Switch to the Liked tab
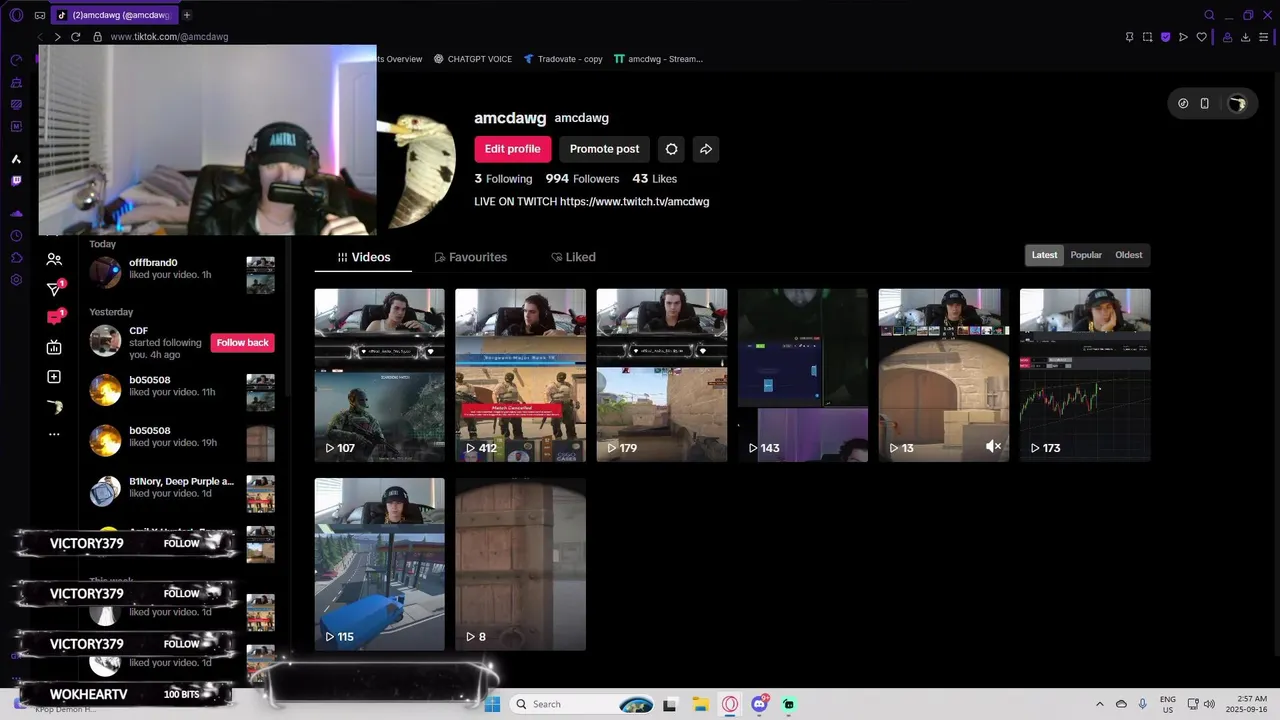This screenshot has height=720, width=1280. click(573, 257)
